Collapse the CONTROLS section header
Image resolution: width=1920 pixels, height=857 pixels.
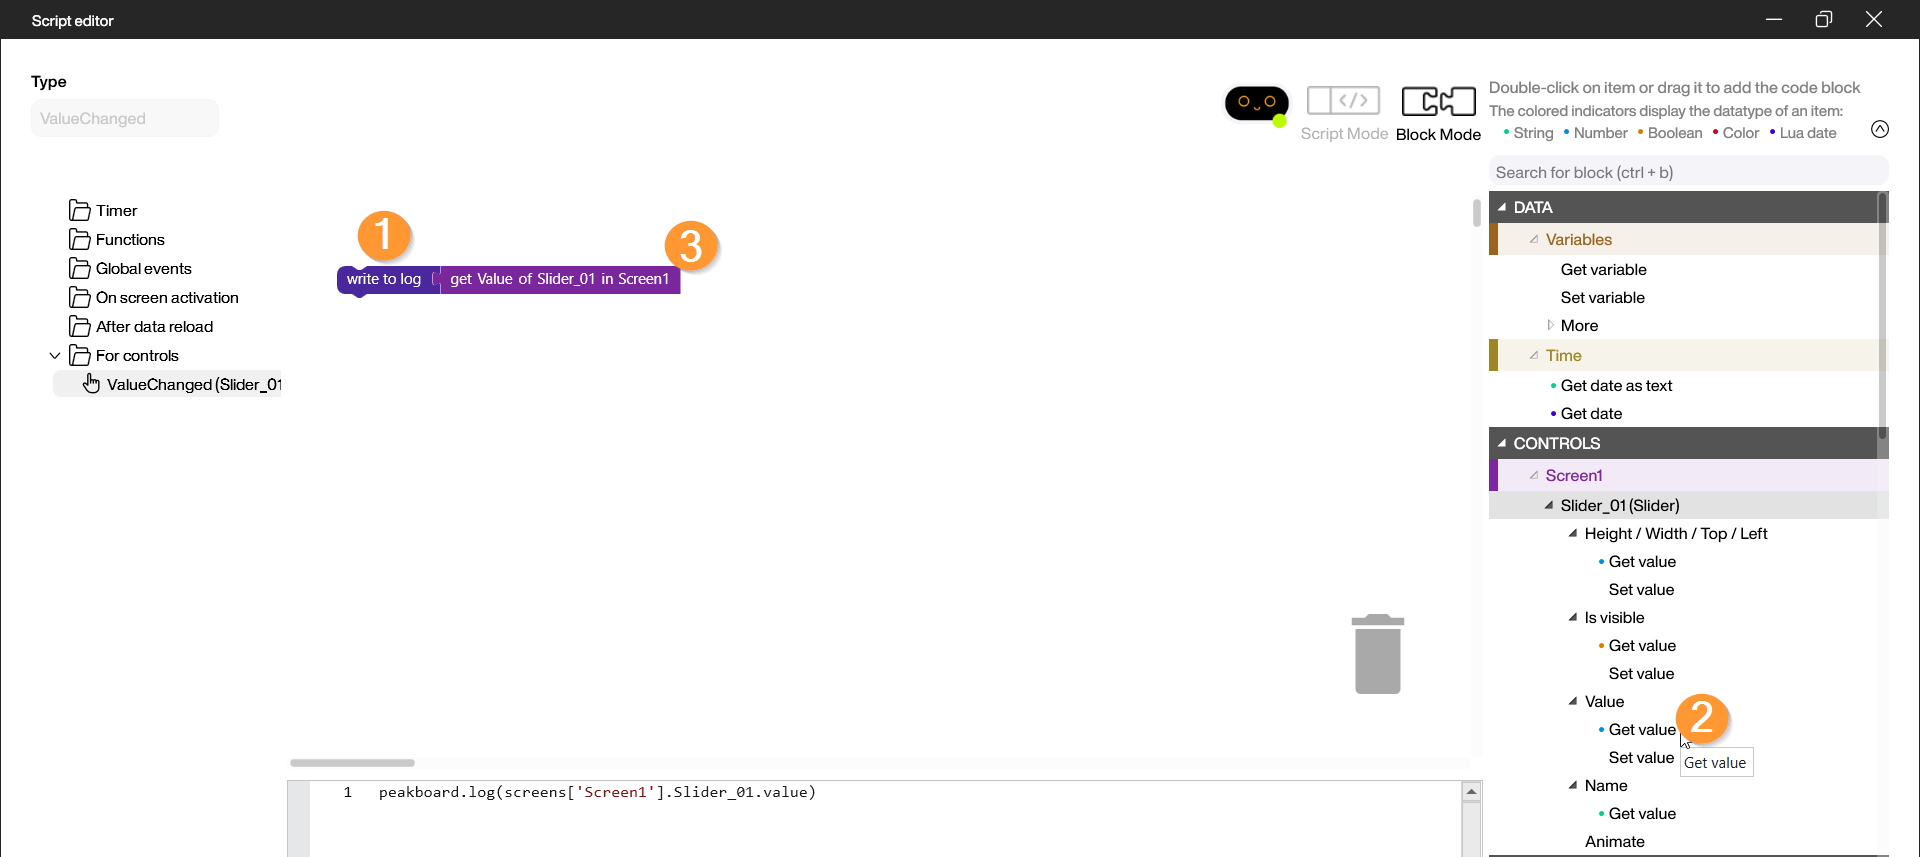pos(1502,443)
